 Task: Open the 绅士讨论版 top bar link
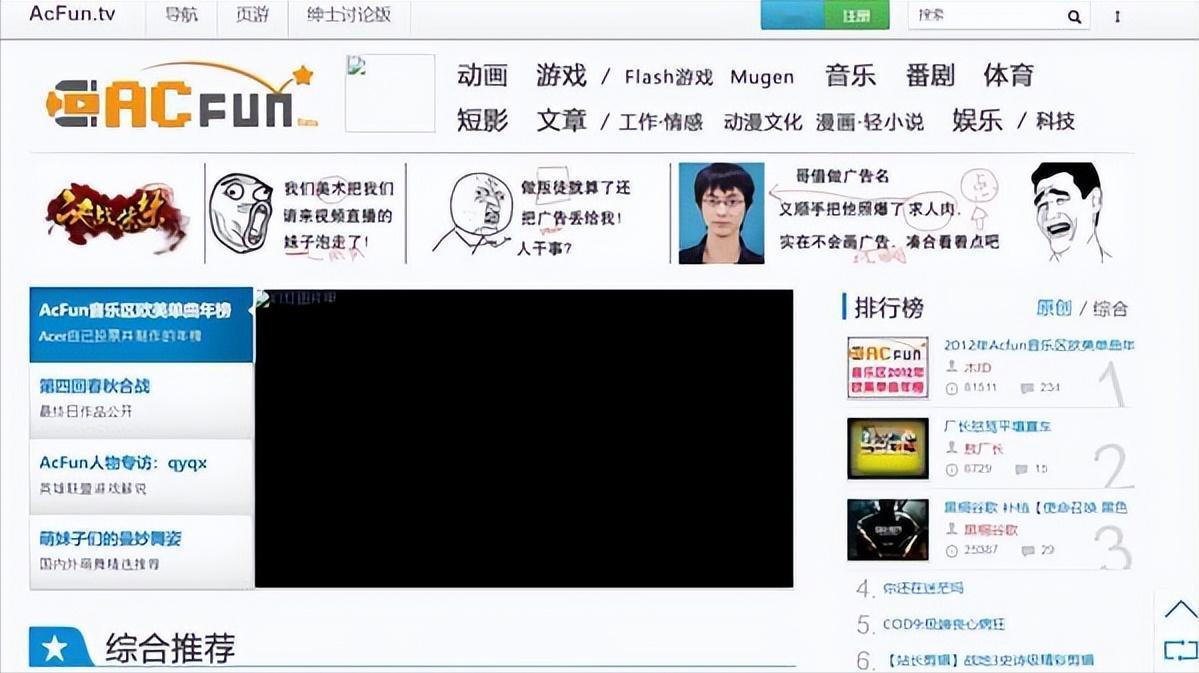tap(349, 15)
